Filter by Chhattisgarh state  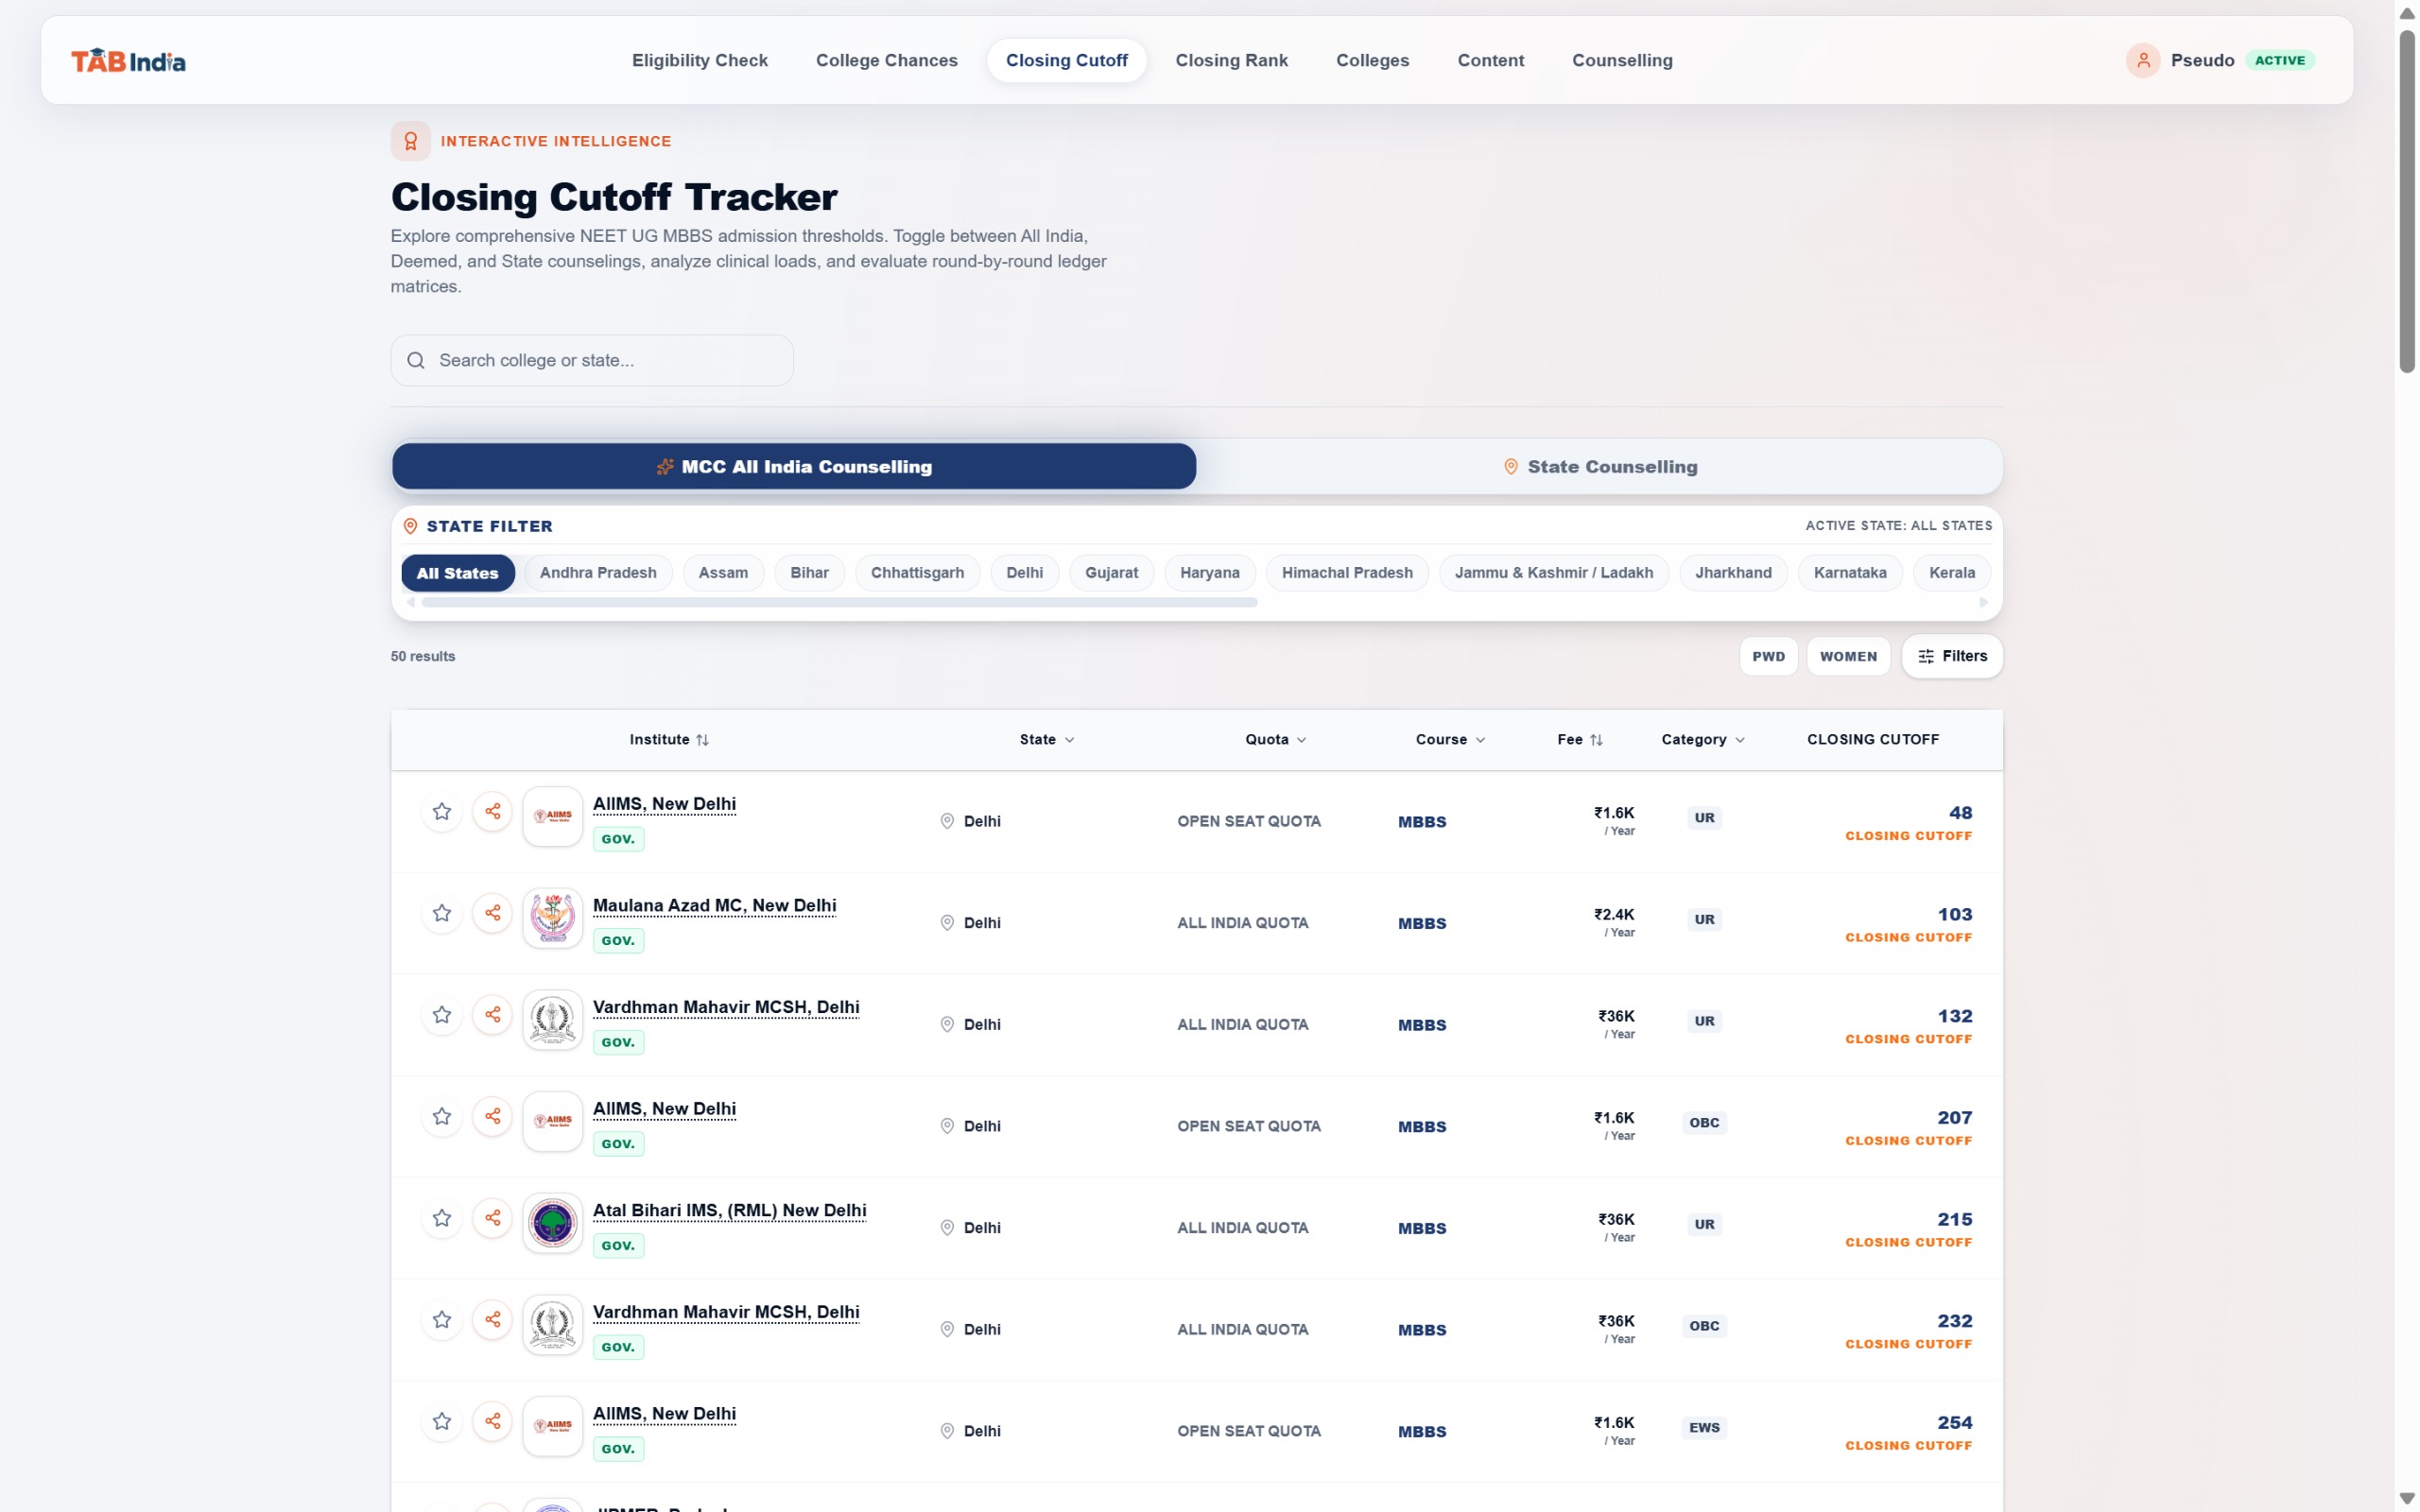(x=917, y=573)
